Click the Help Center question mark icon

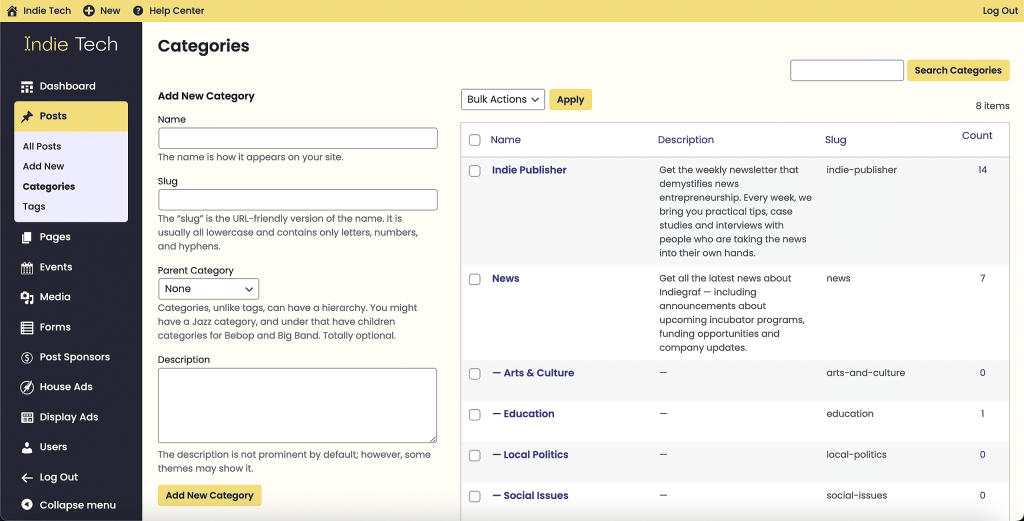(x=138, y=11)
